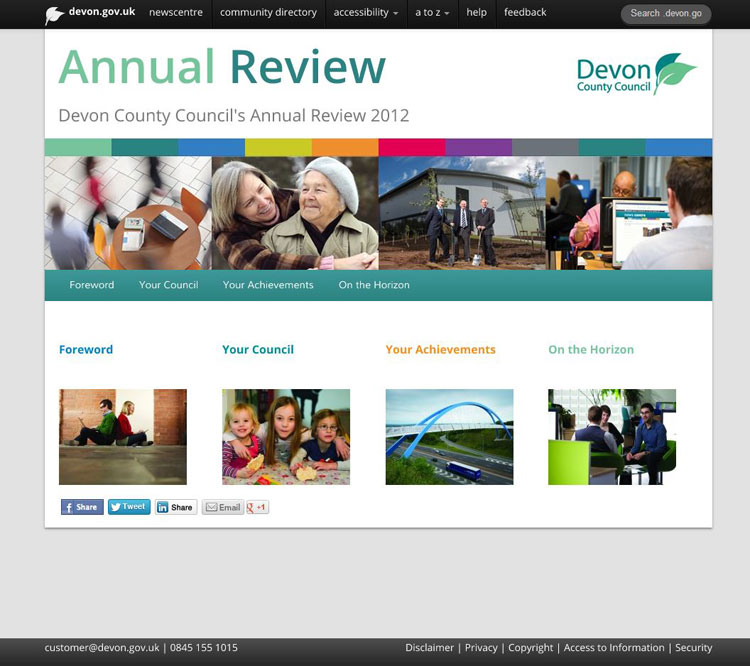Image resolution: width=750 pixels, height=666 pixels.
Task: Click the banner photo of man at computer
Action: click(629, 213)
